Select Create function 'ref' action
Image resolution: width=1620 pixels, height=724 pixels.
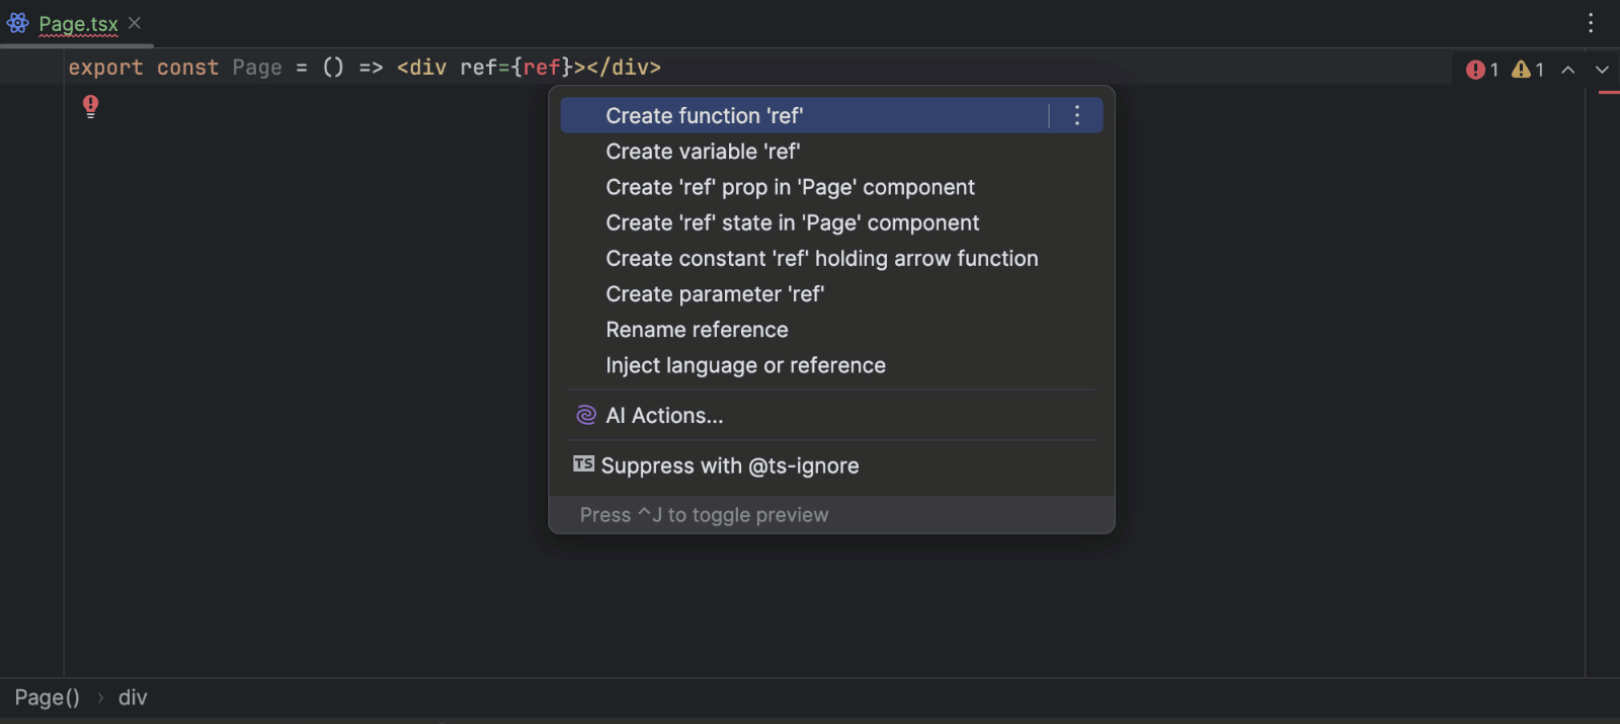point(704,116)
